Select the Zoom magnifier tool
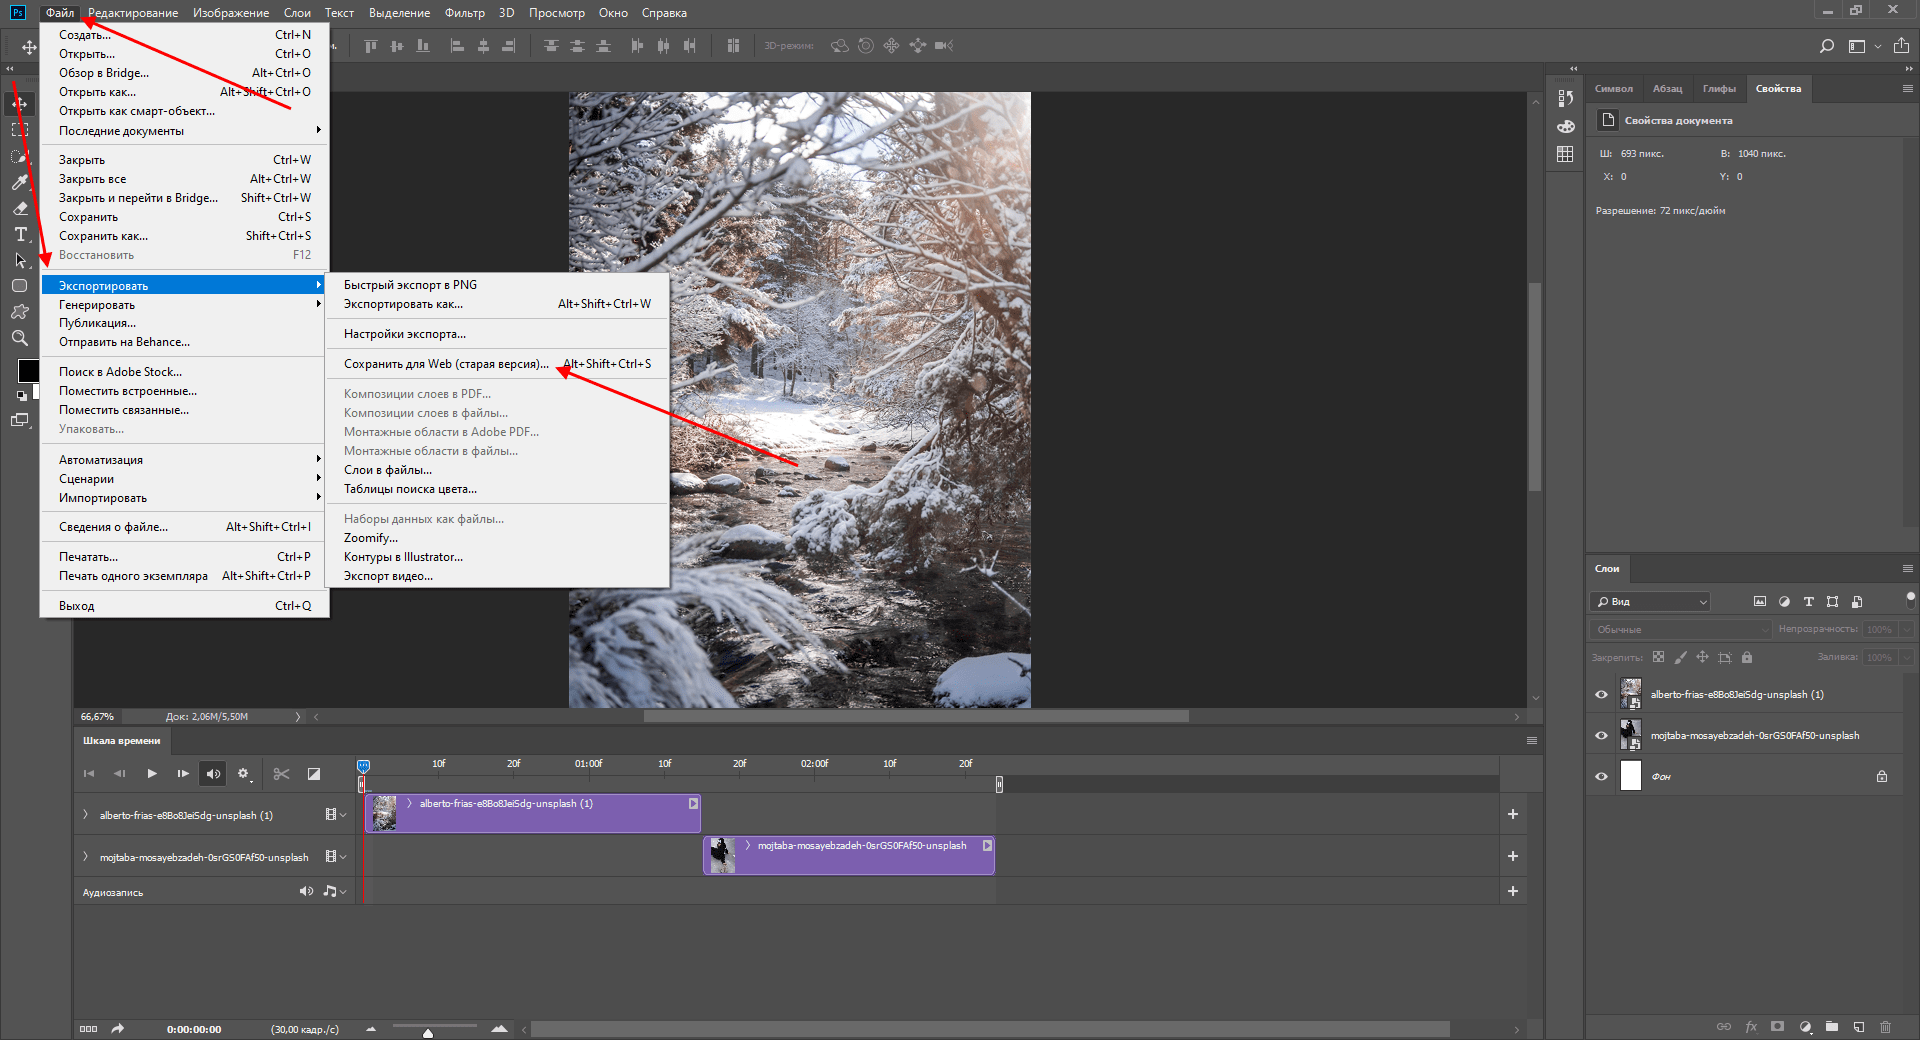 (x=20, y=338)
